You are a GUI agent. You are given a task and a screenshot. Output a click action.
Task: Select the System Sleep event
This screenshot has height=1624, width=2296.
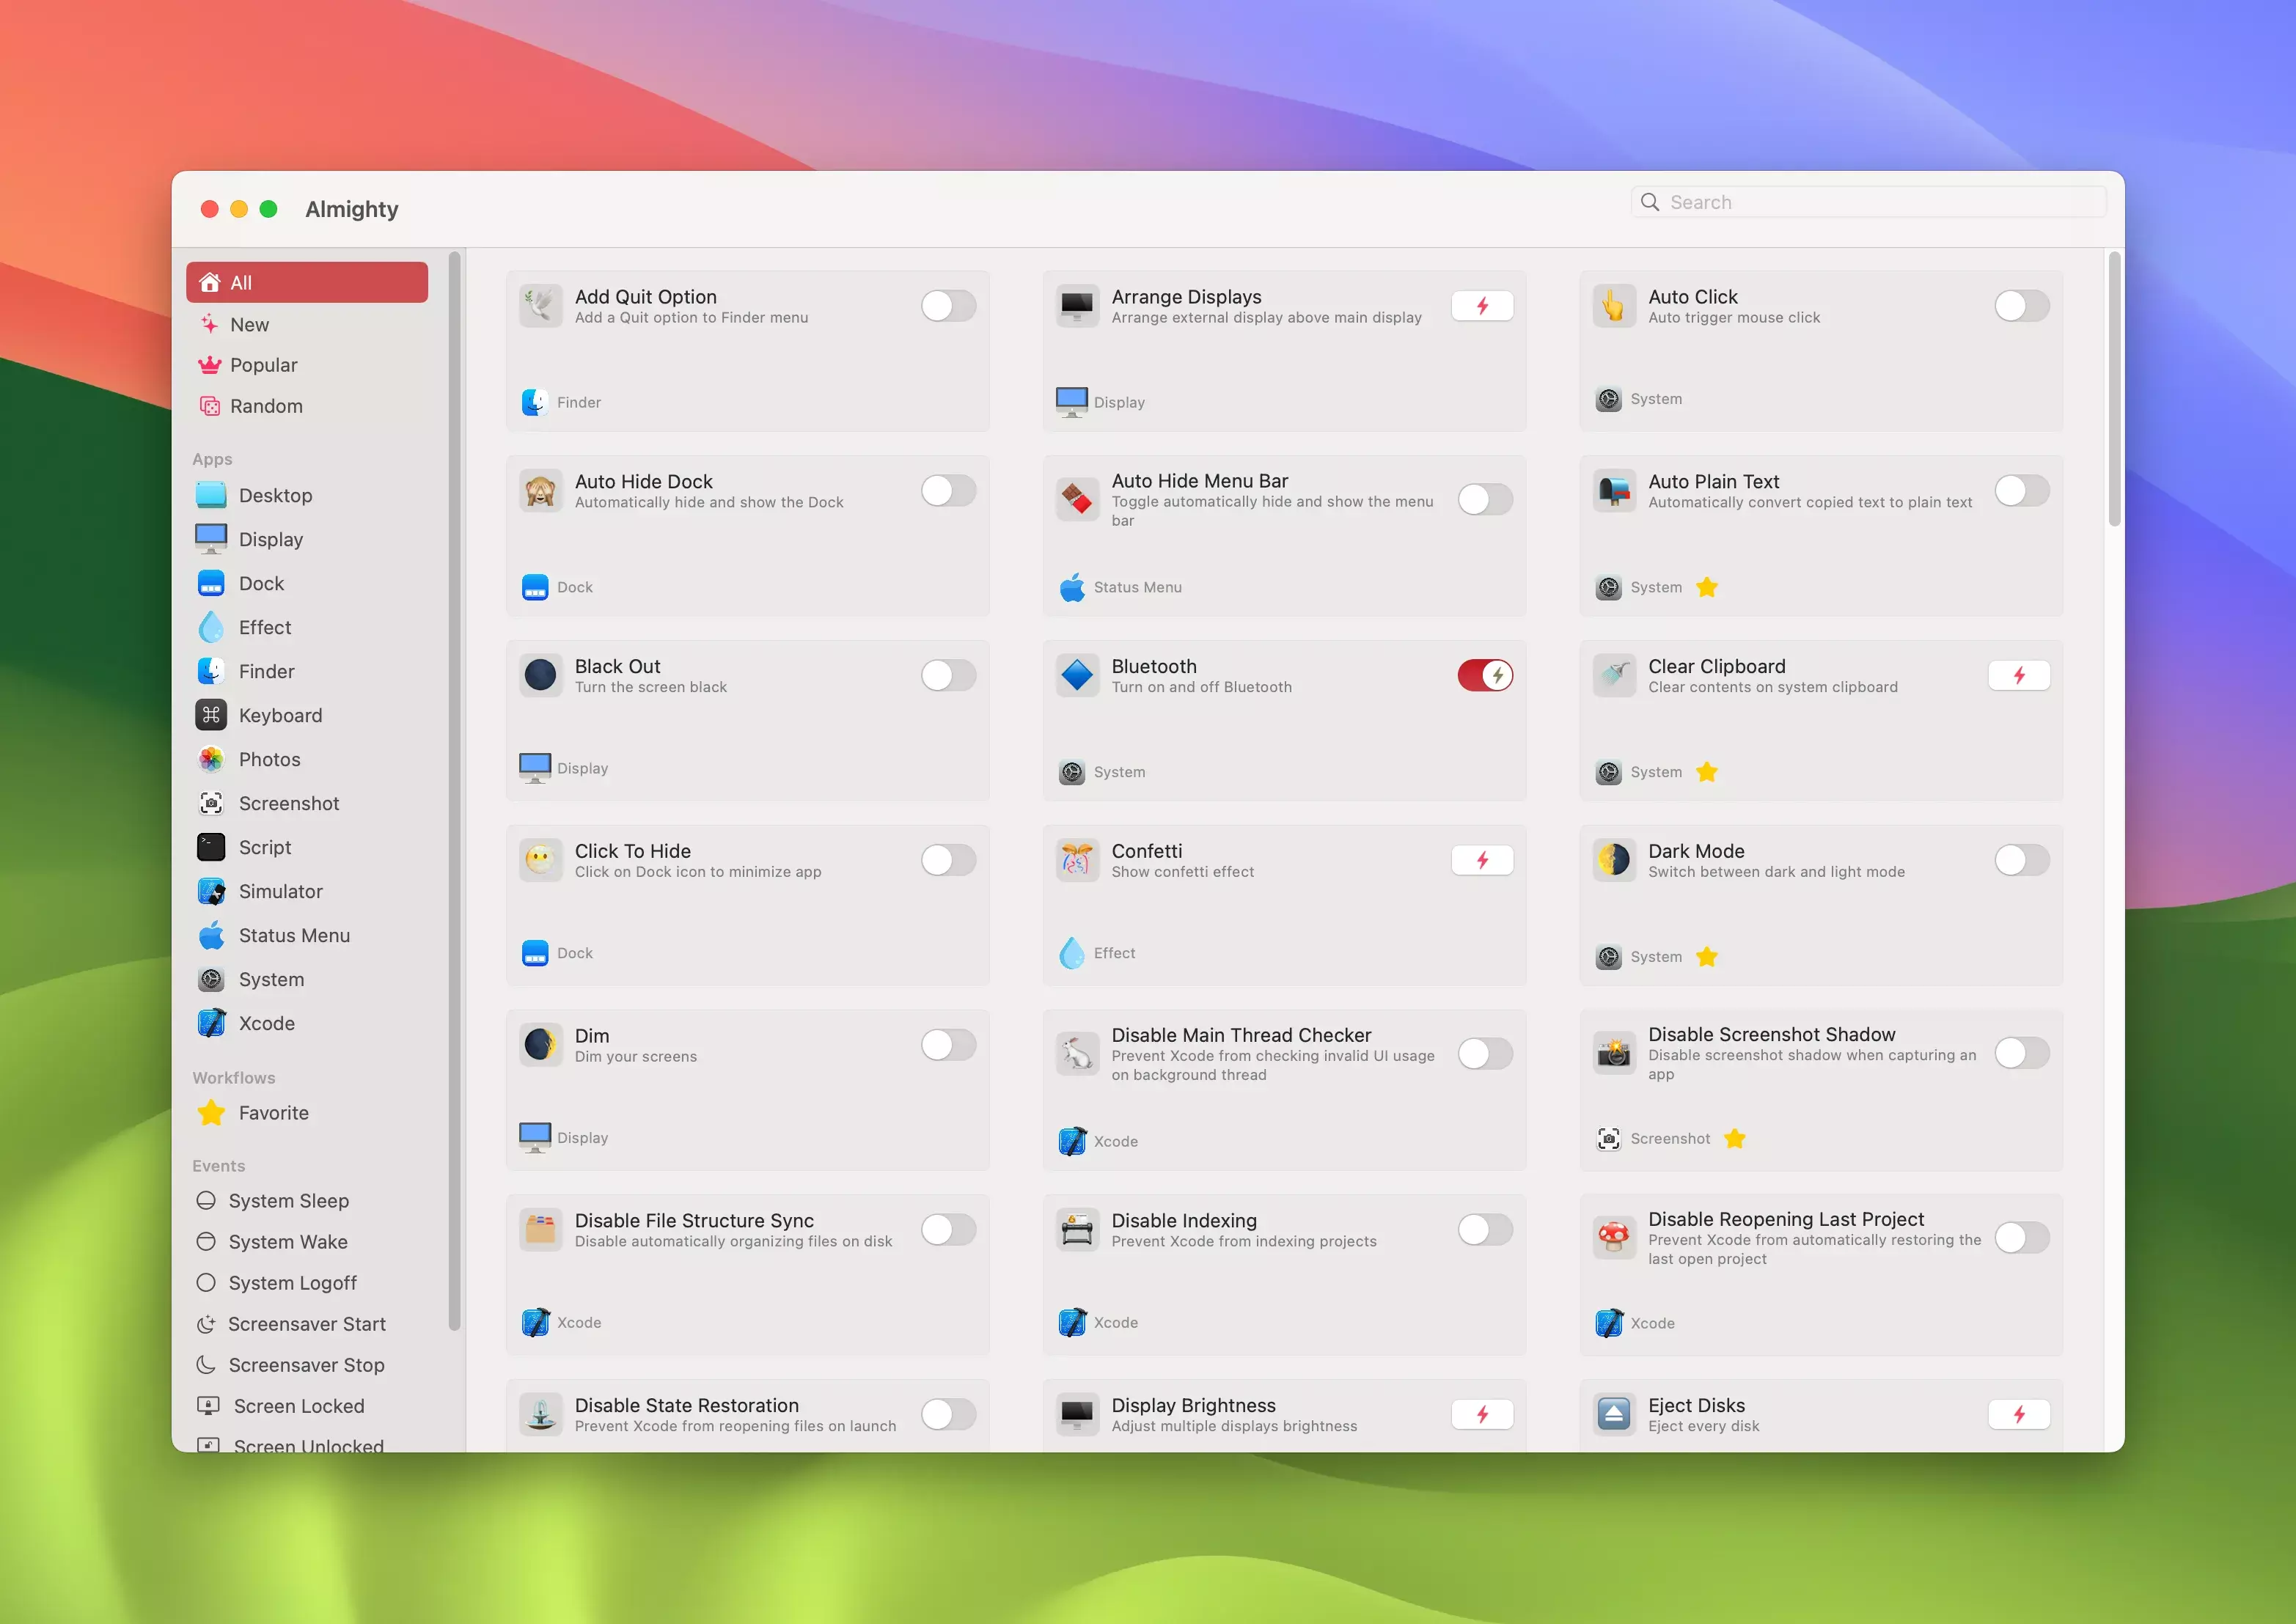pyautogui.click(x=288, y=1200)
